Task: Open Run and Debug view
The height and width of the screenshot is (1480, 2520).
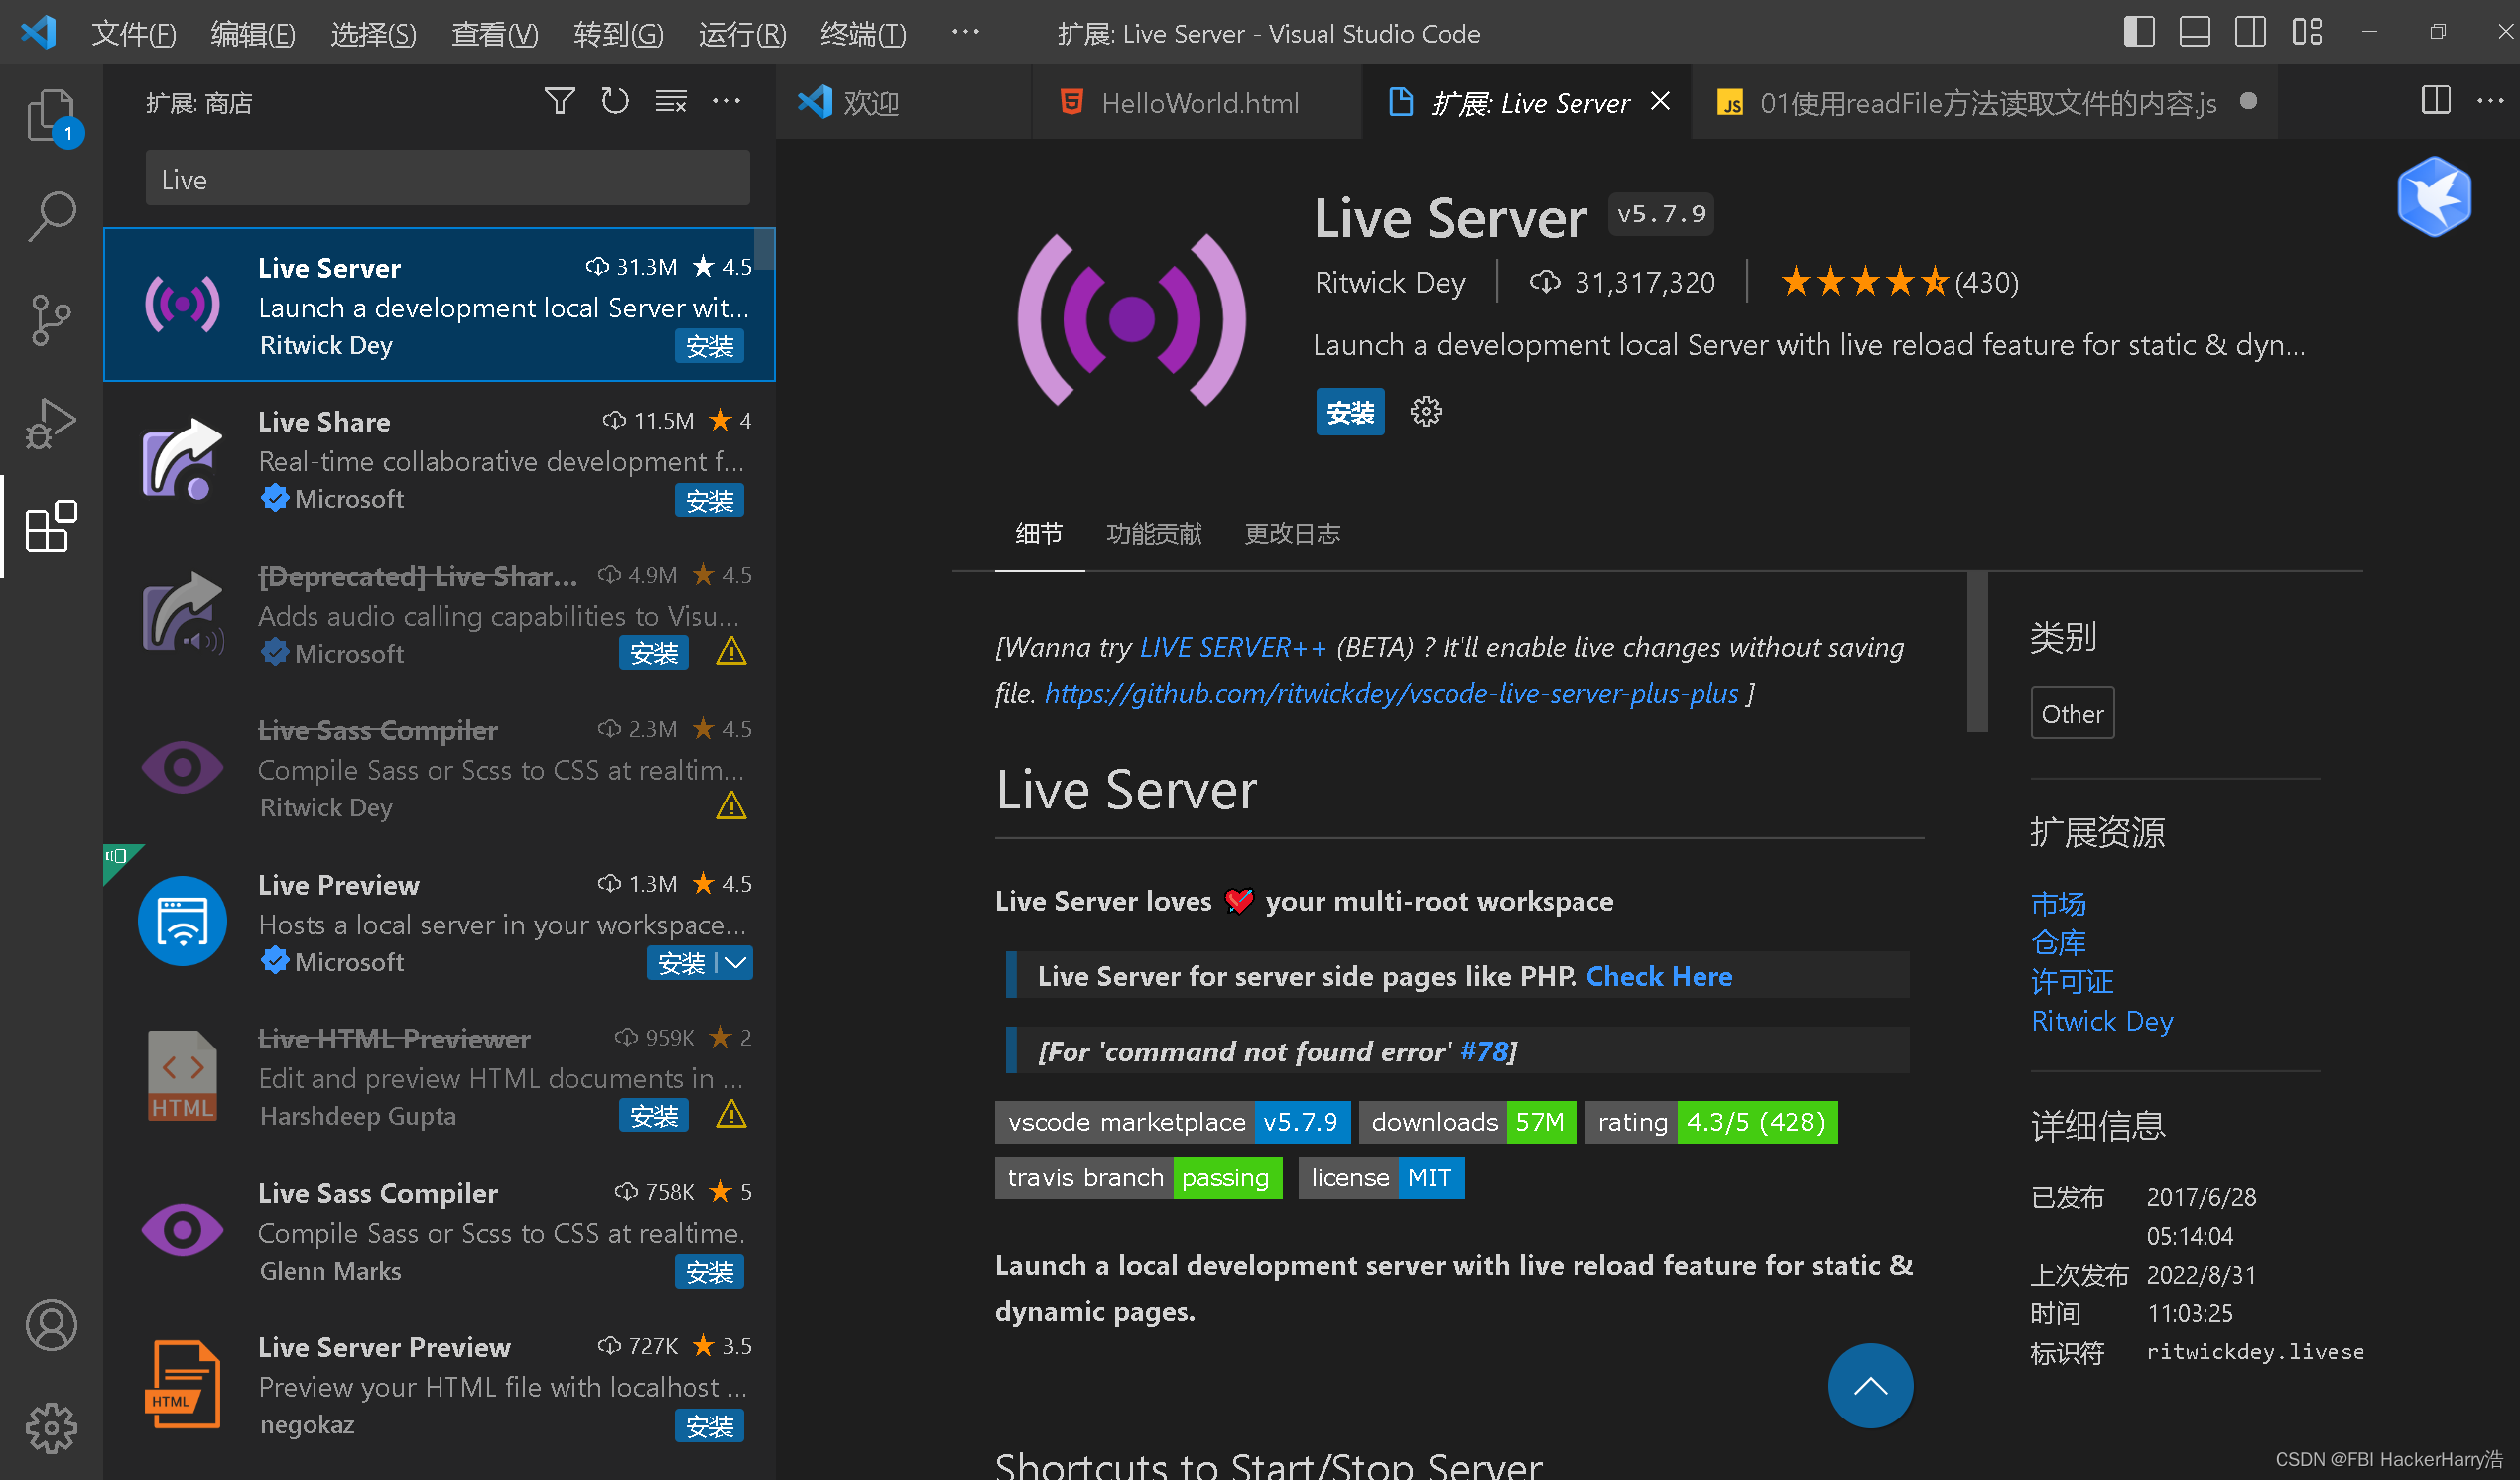Action: (x=50, y=422)
